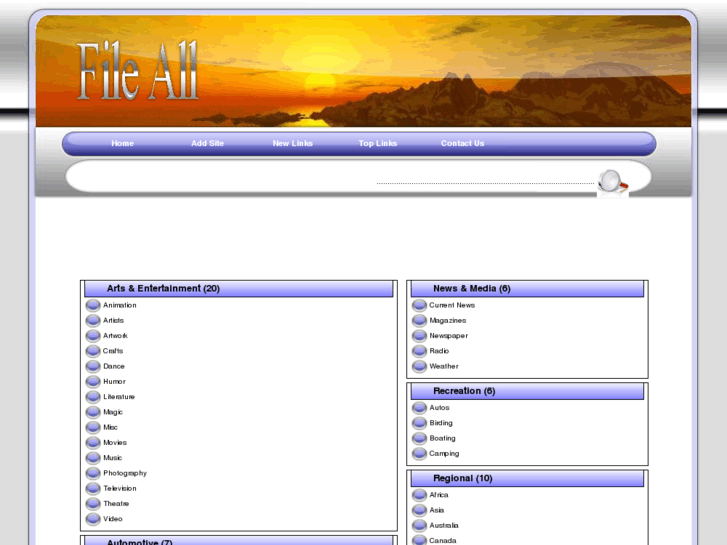Open the Weather link
This screenshot has height=545, width=727.
tap(444, 366)
